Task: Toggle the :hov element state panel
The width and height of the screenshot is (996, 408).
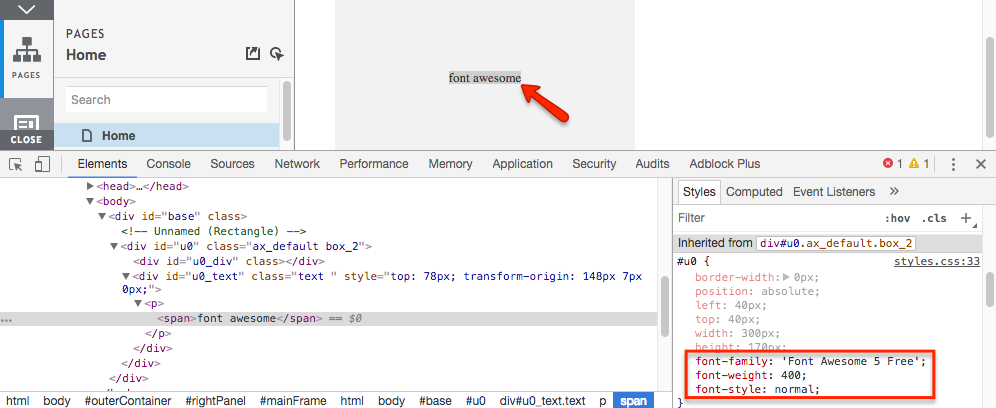Action: [897, 218]
